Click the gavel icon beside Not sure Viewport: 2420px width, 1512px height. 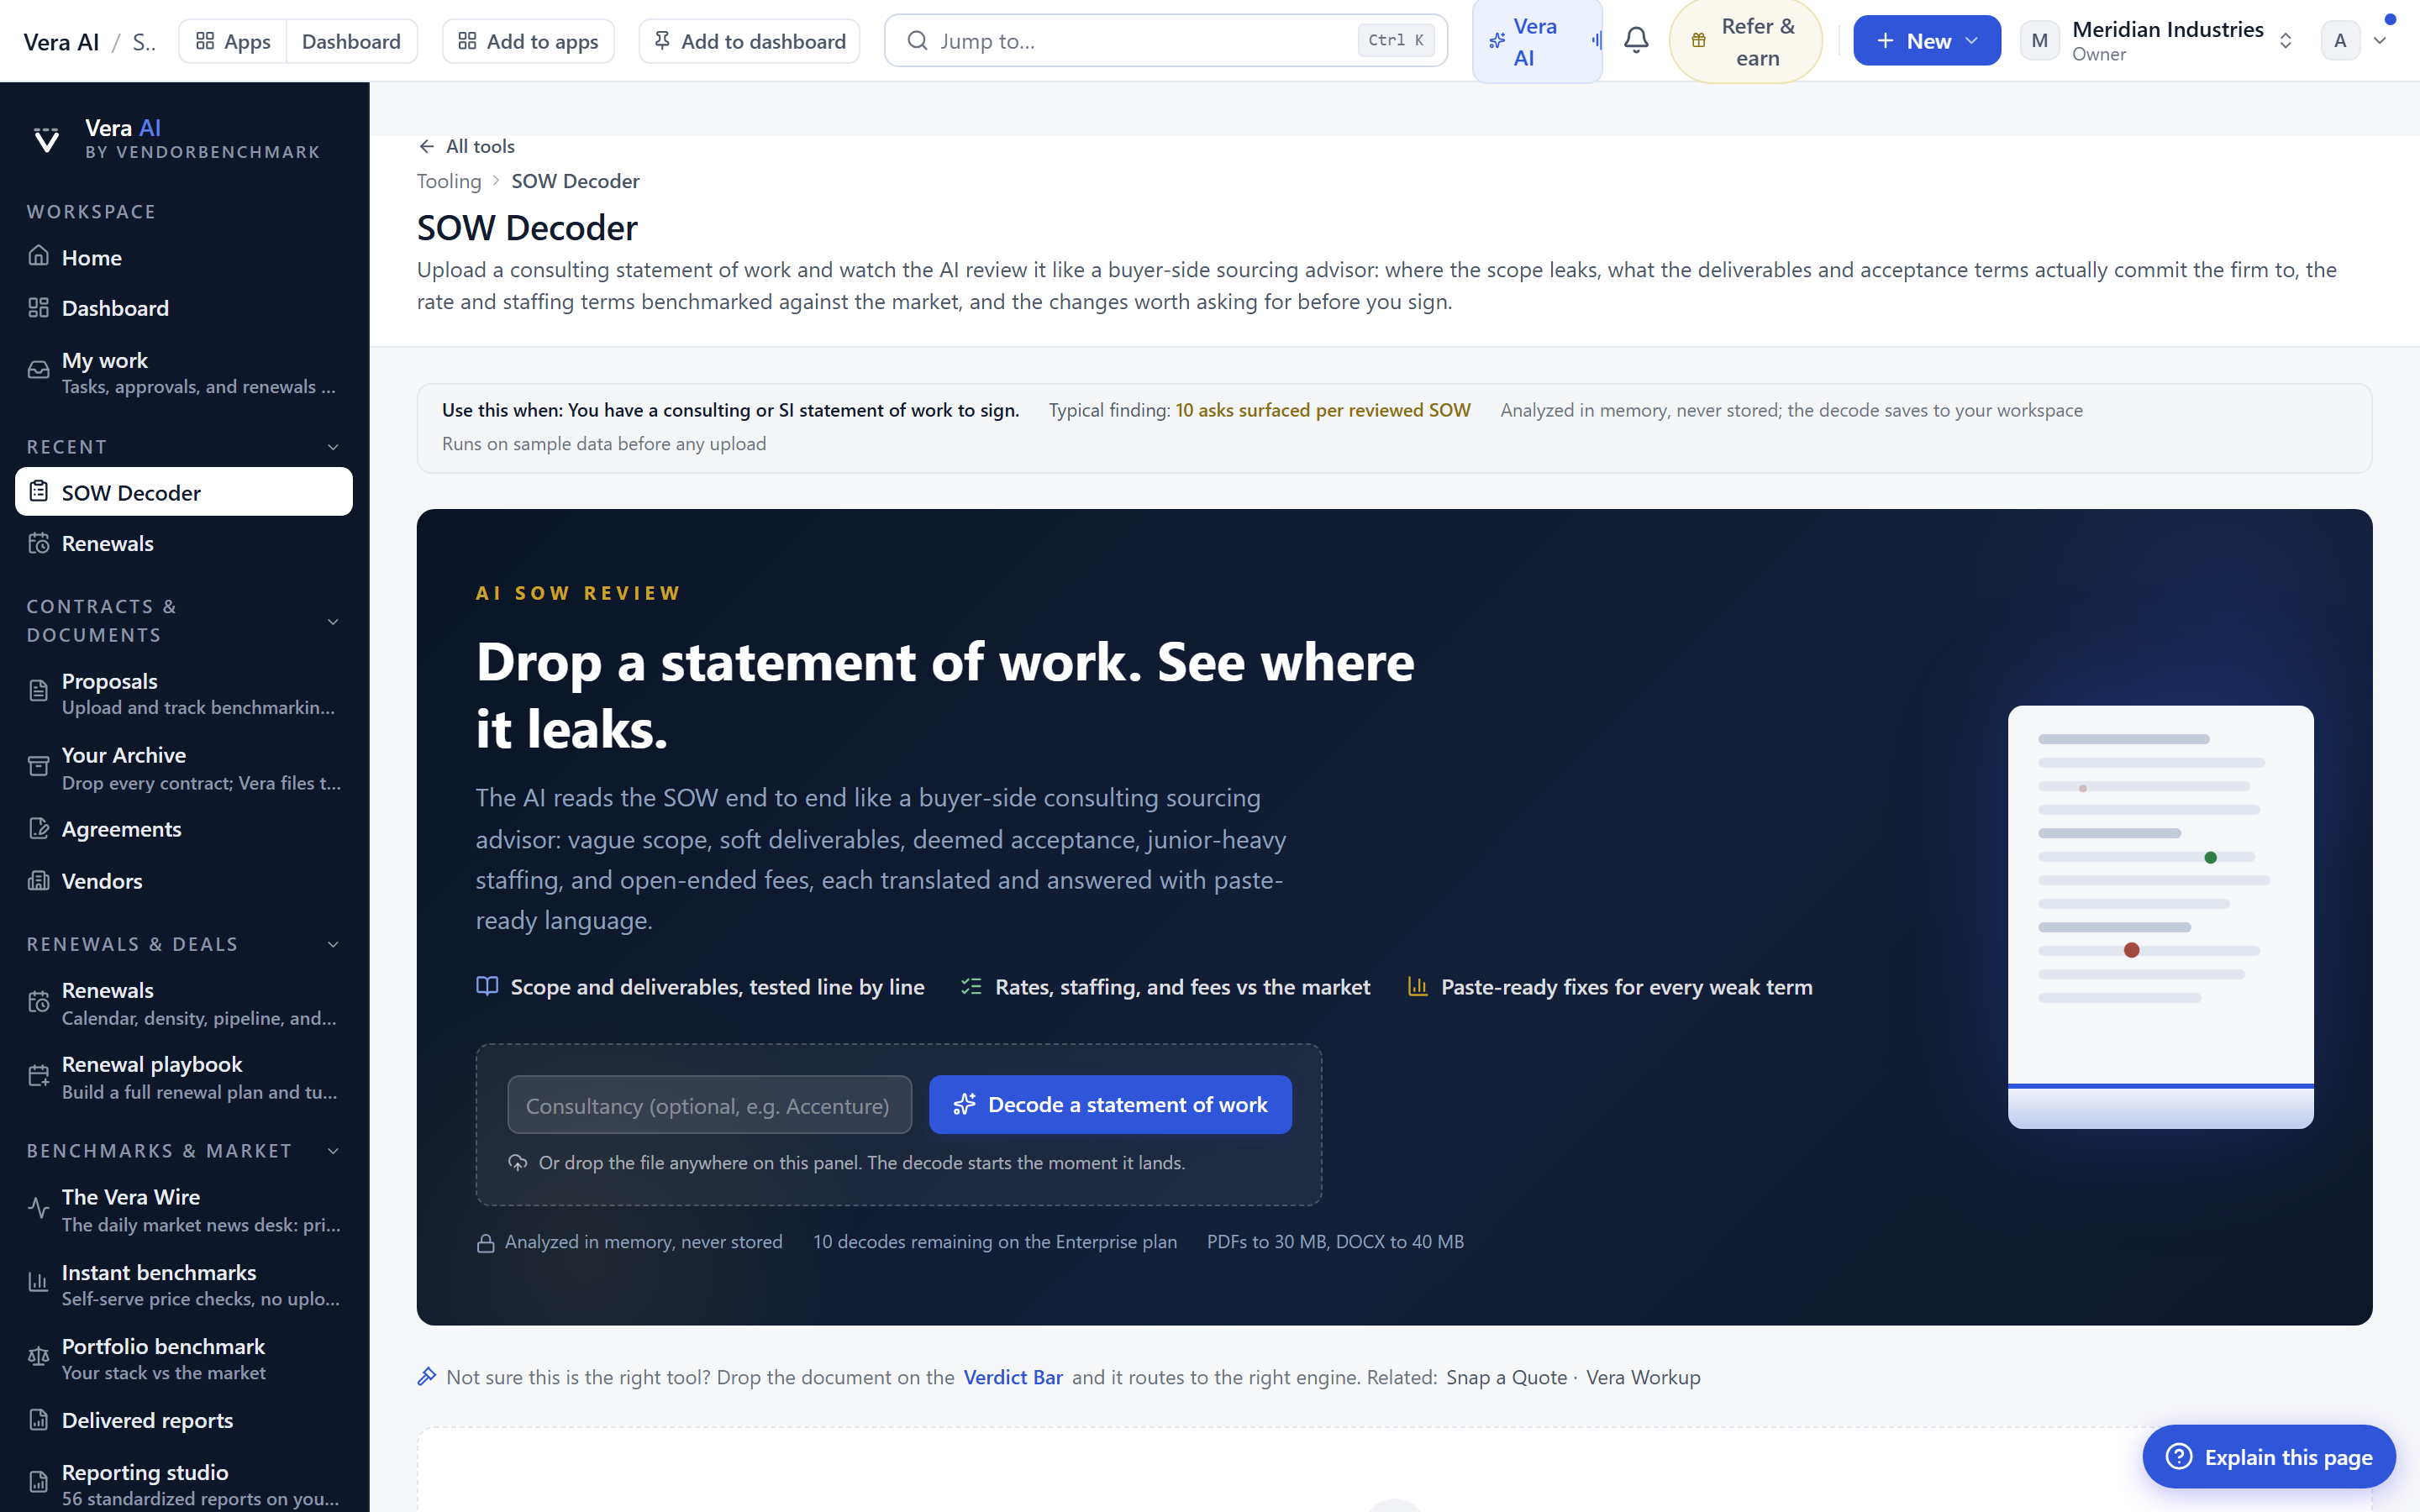pos(427,1377)
